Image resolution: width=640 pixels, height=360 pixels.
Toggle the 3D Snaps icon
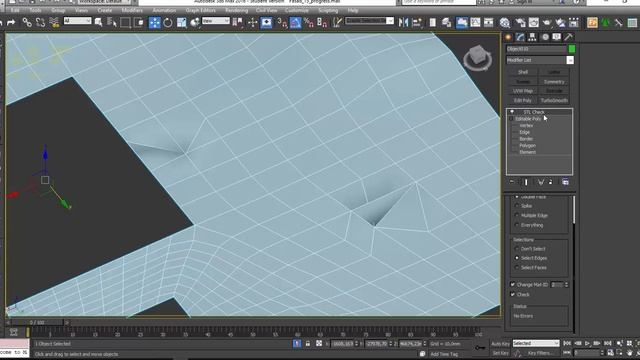coord(282,23)
